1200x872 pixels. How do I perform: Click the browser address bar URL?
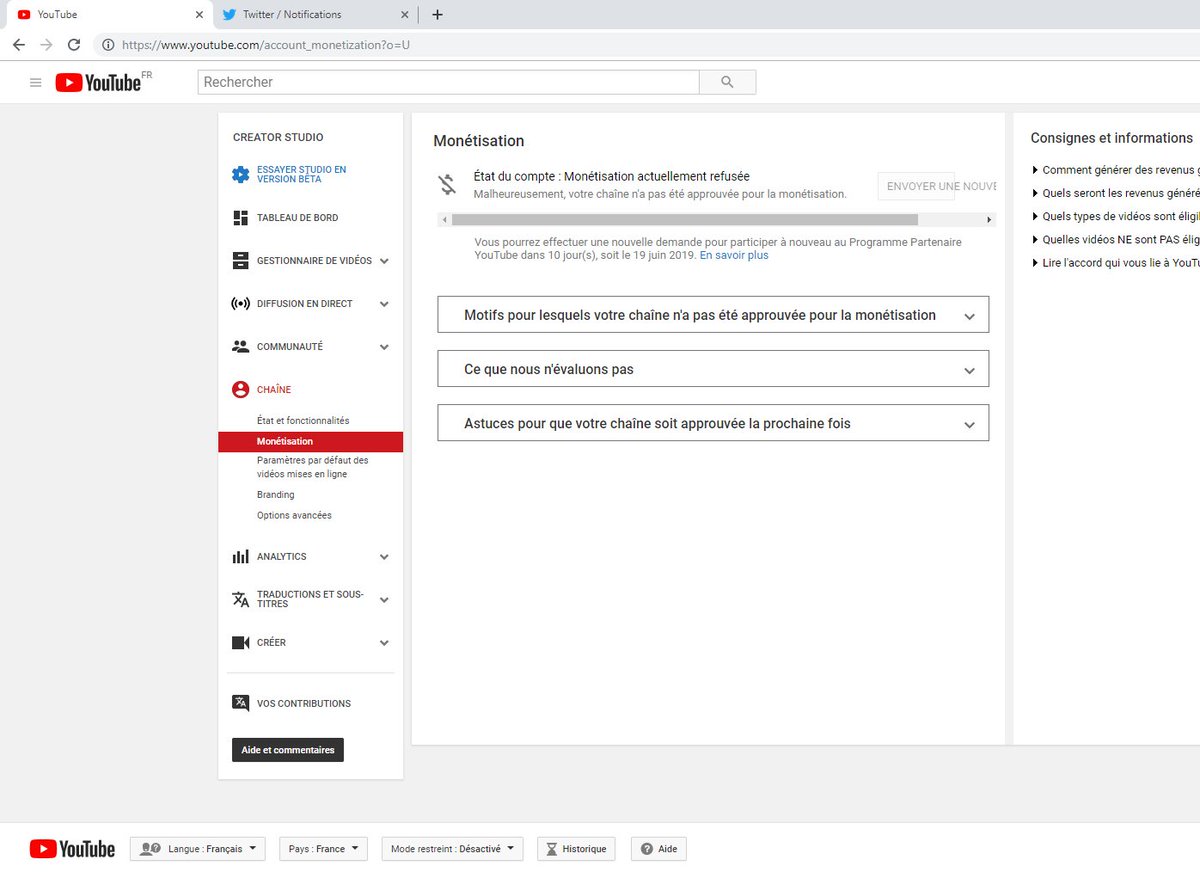coord(266,45)
